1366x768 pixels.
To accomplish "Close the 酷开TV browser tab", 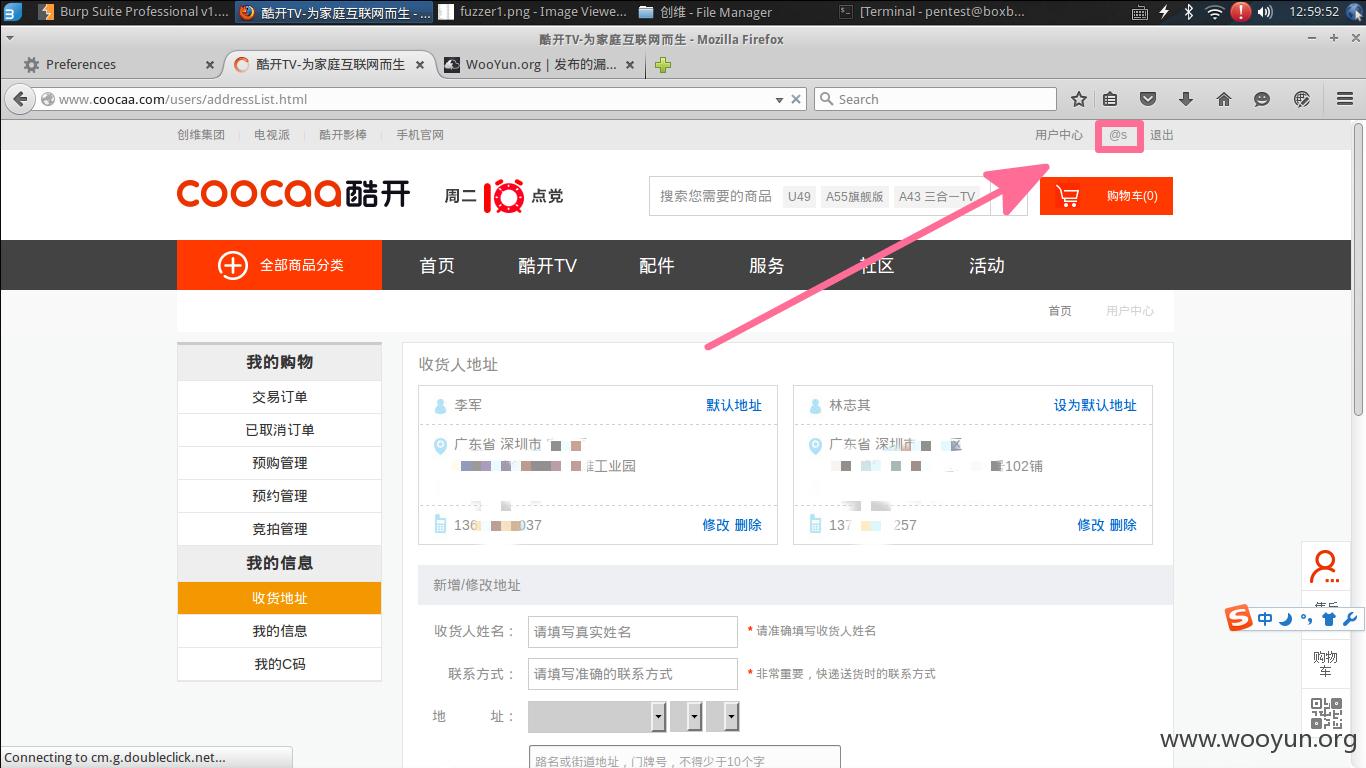I will point(420,65).
